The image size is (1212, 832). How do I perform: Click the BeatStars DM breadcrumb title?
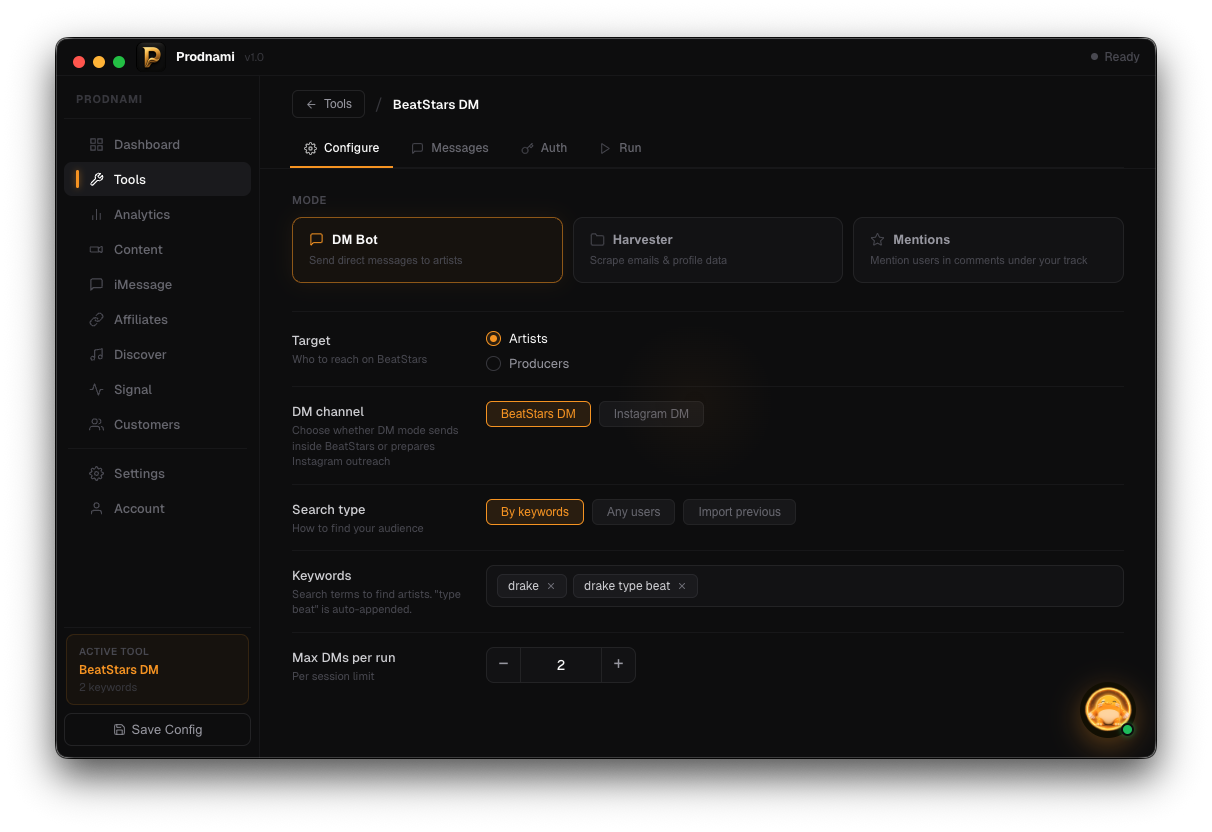point(436,105)
